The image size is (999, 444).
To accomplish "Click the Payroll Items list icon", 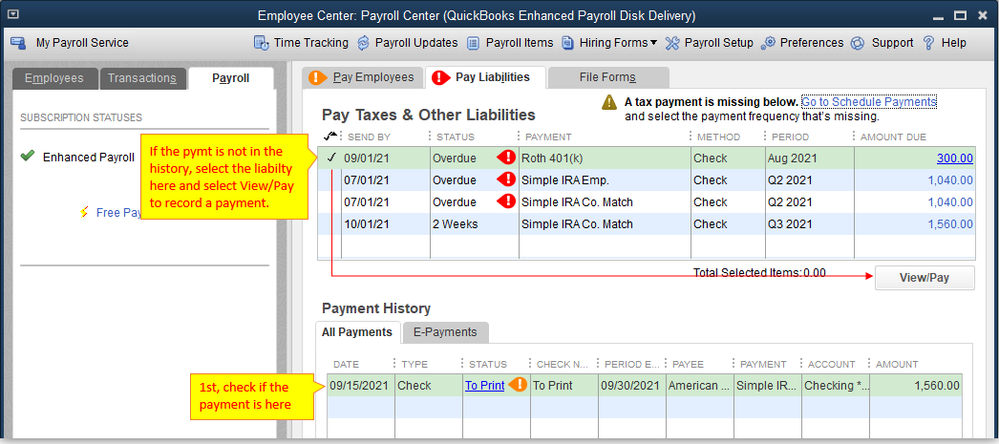I will click(473, 43).
